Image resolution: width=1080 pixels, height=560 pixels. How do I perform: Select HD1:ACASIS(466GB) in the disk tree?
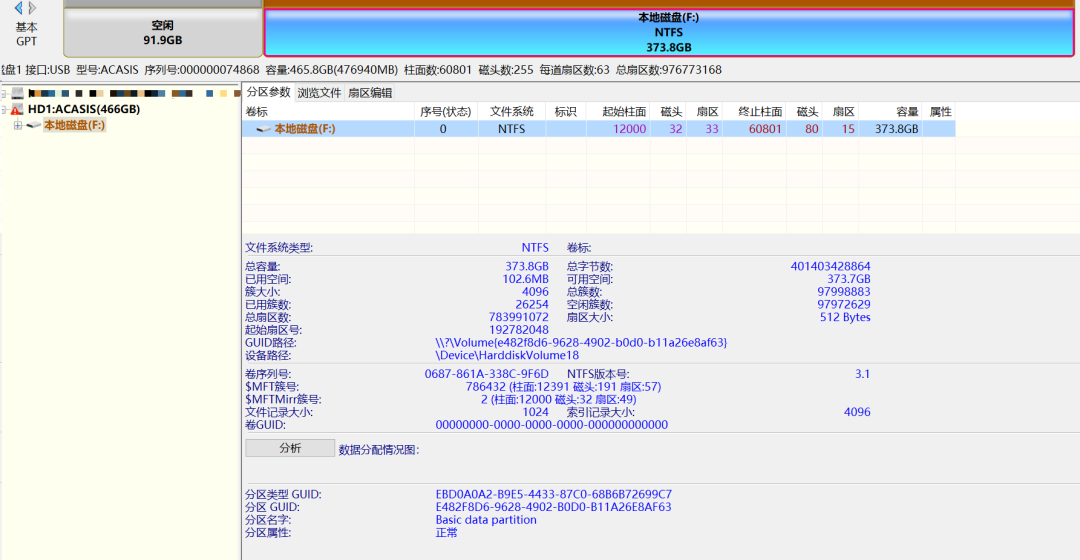pyautogui.click(x=84, y=110)
